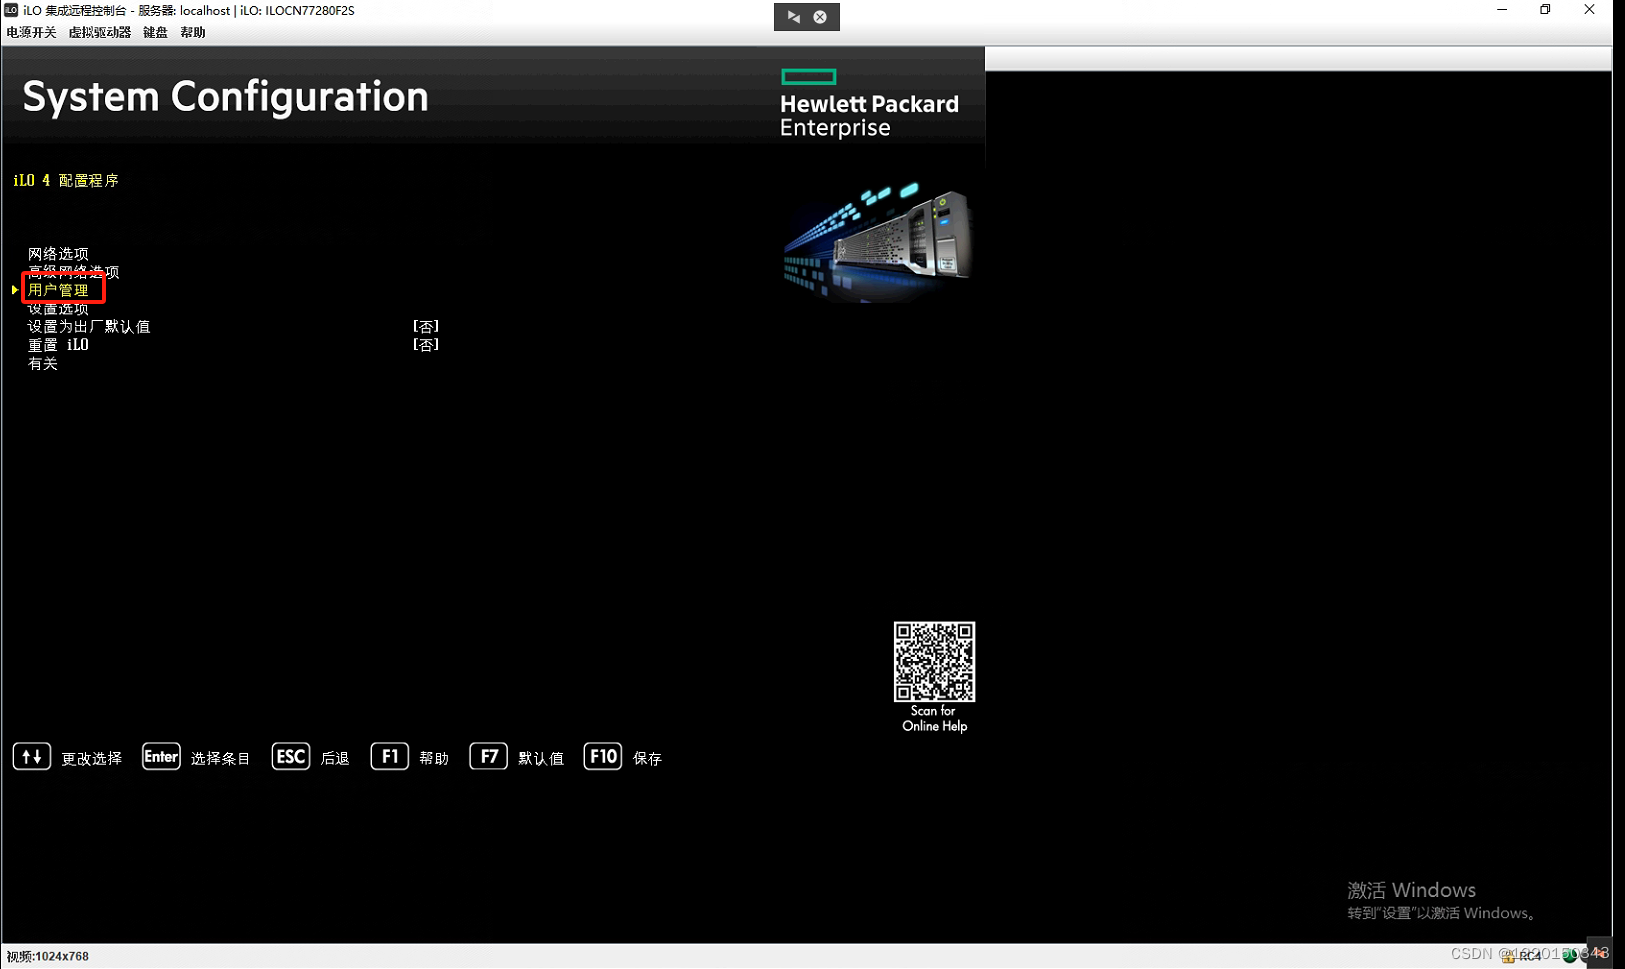1625x969 pixels.
Task: Open the [否] value for 重置 iLO
Action: point(426,345)
